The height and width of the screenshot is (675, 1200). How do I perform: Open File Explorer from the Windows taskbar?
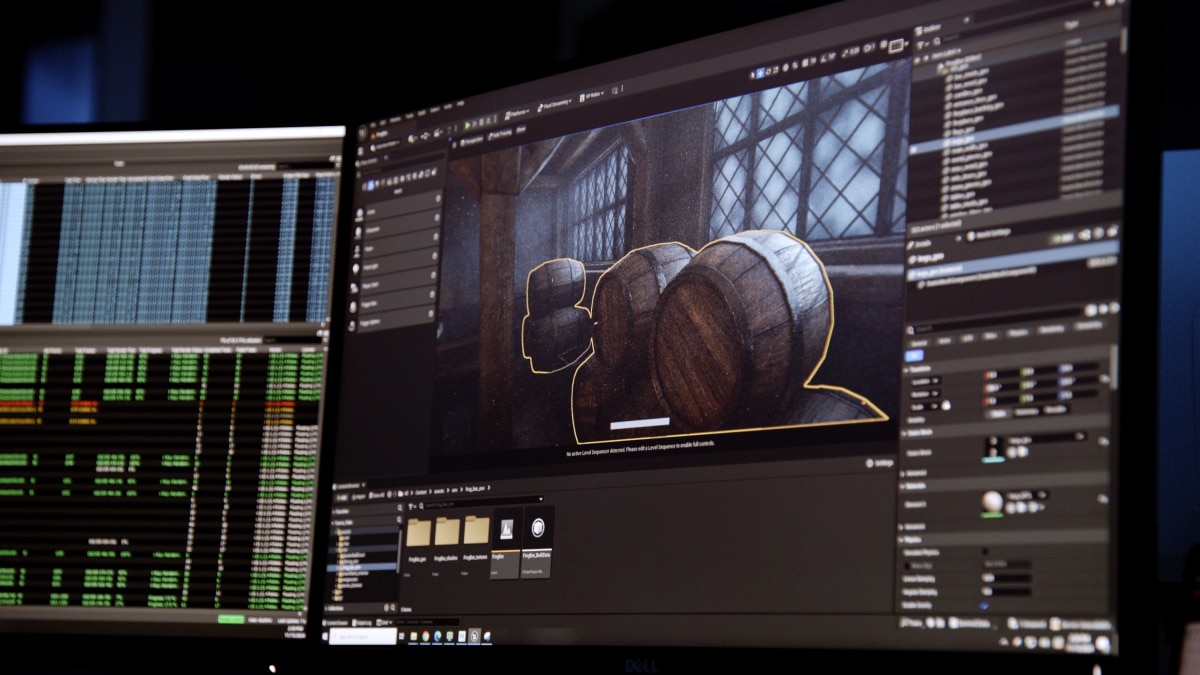[x=413, y=636]
